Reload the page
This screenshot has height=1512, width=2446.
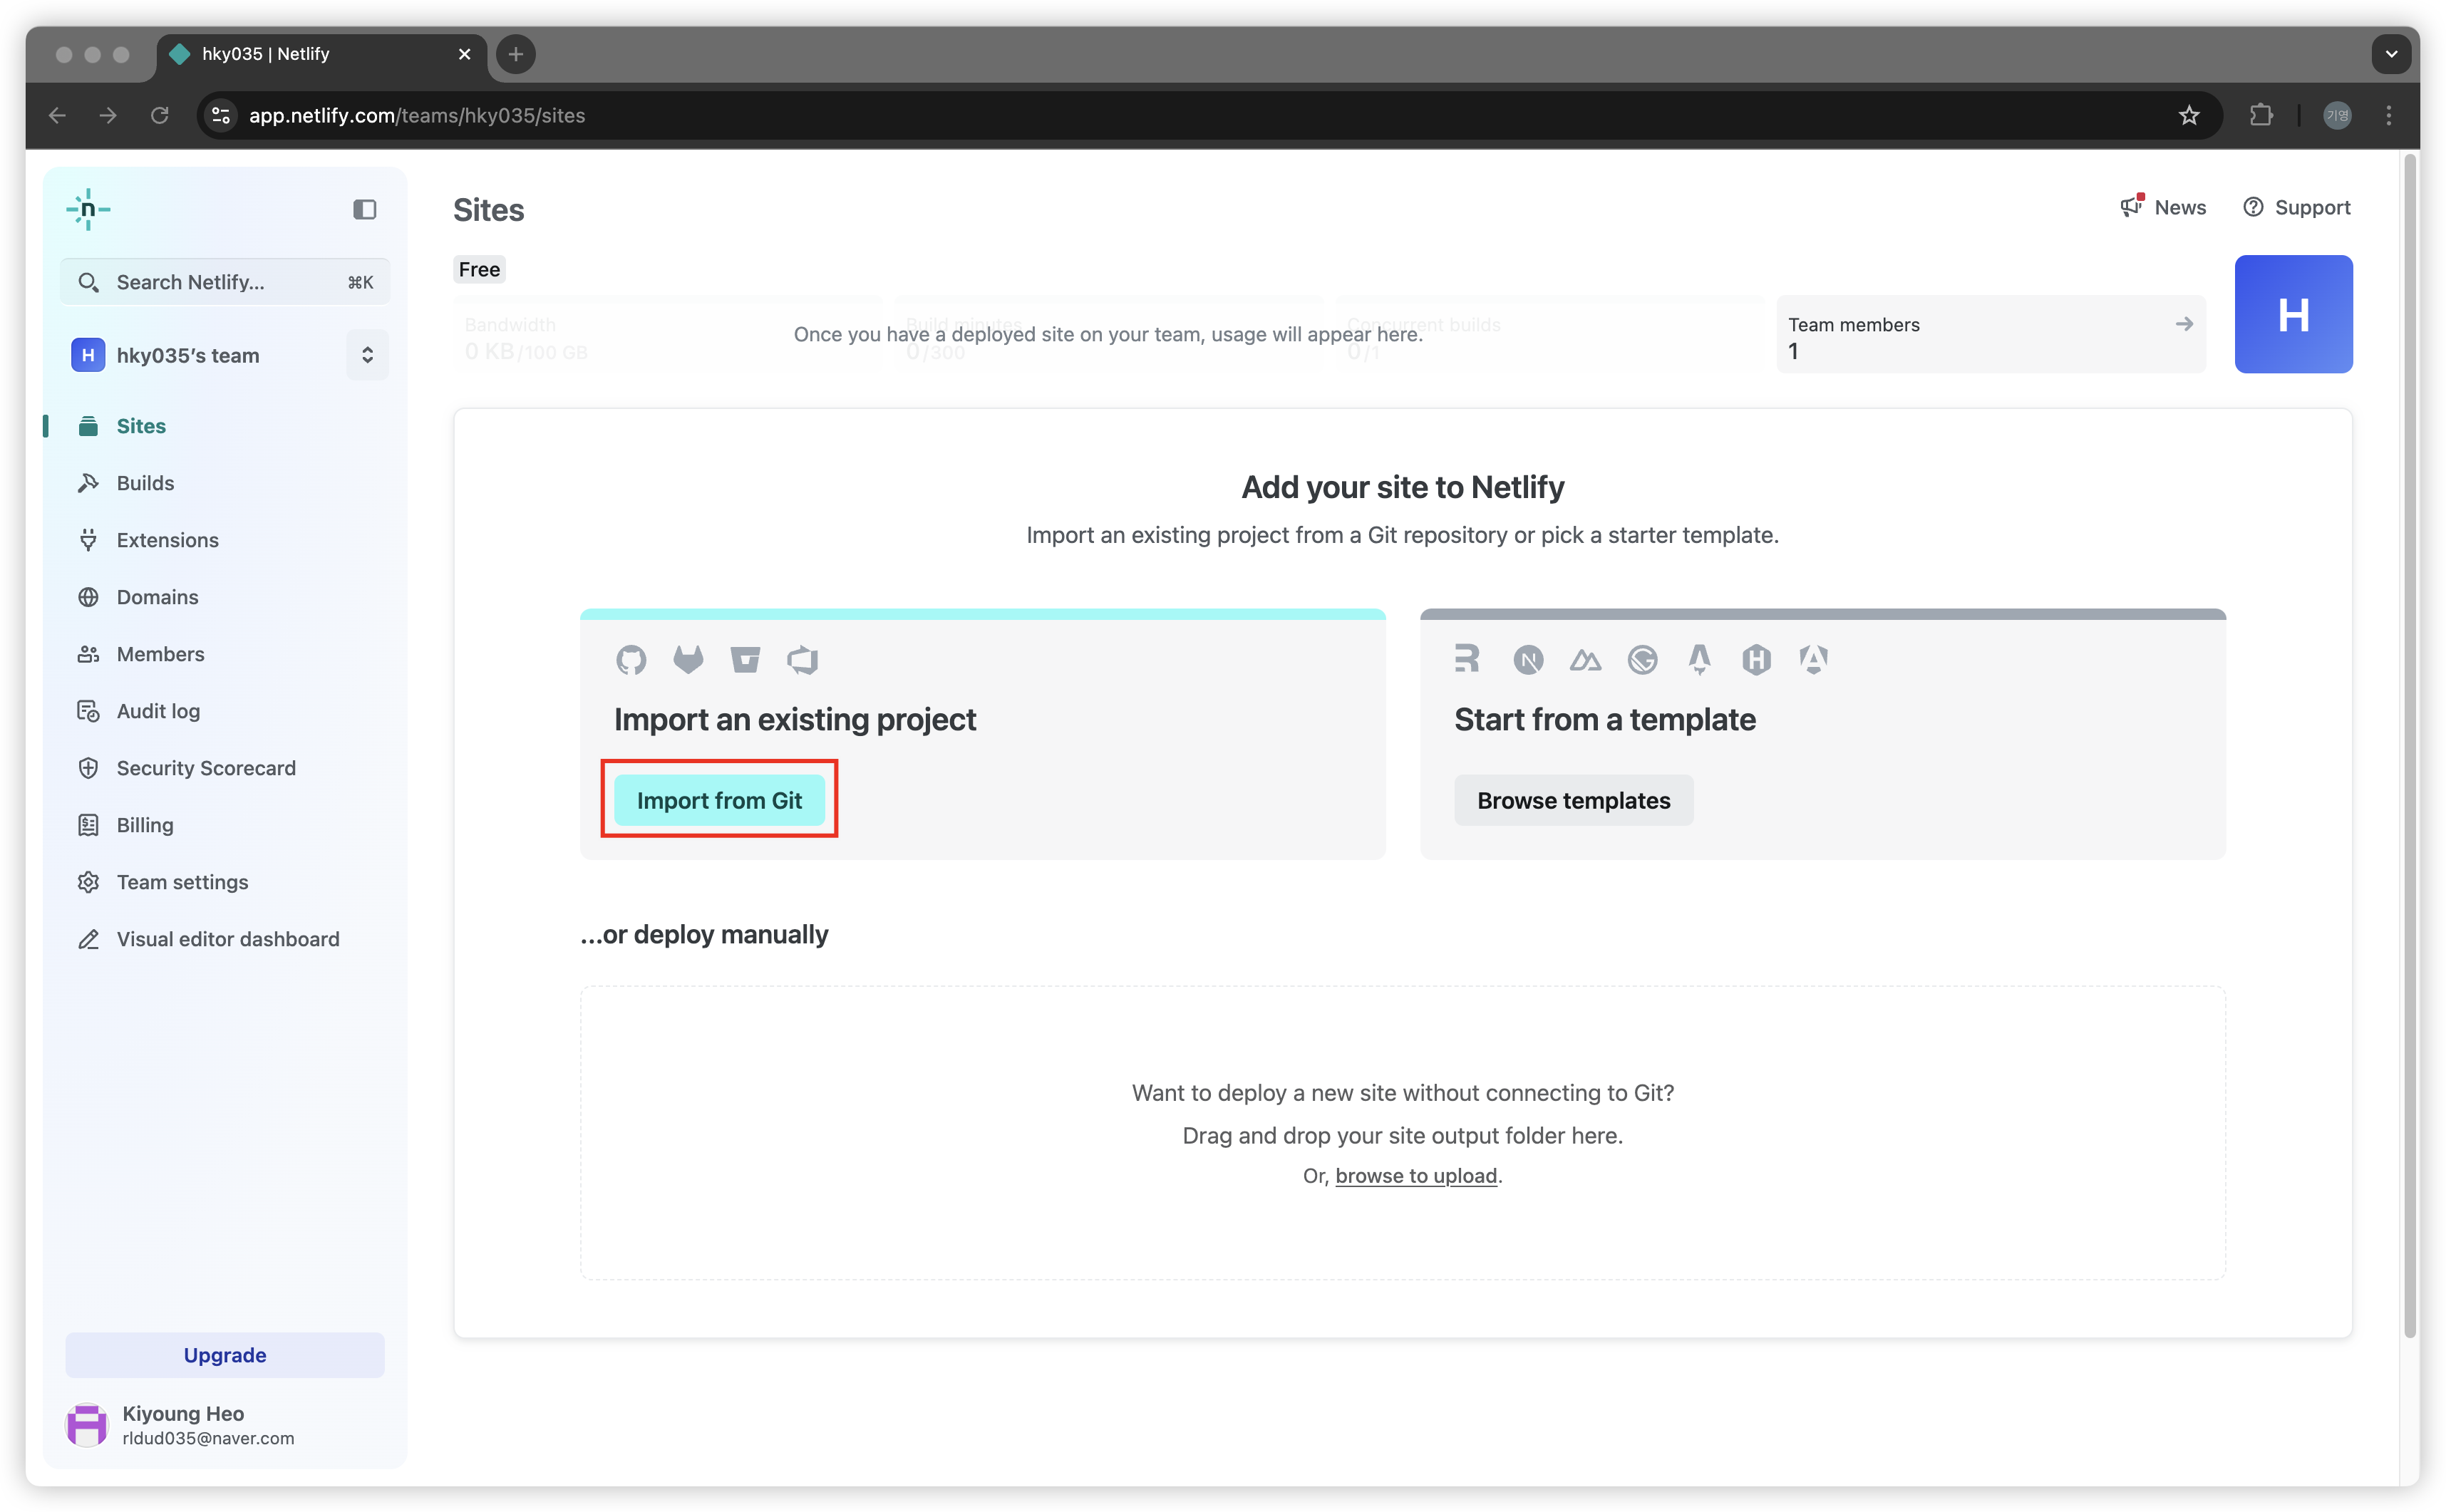[159, 115]
